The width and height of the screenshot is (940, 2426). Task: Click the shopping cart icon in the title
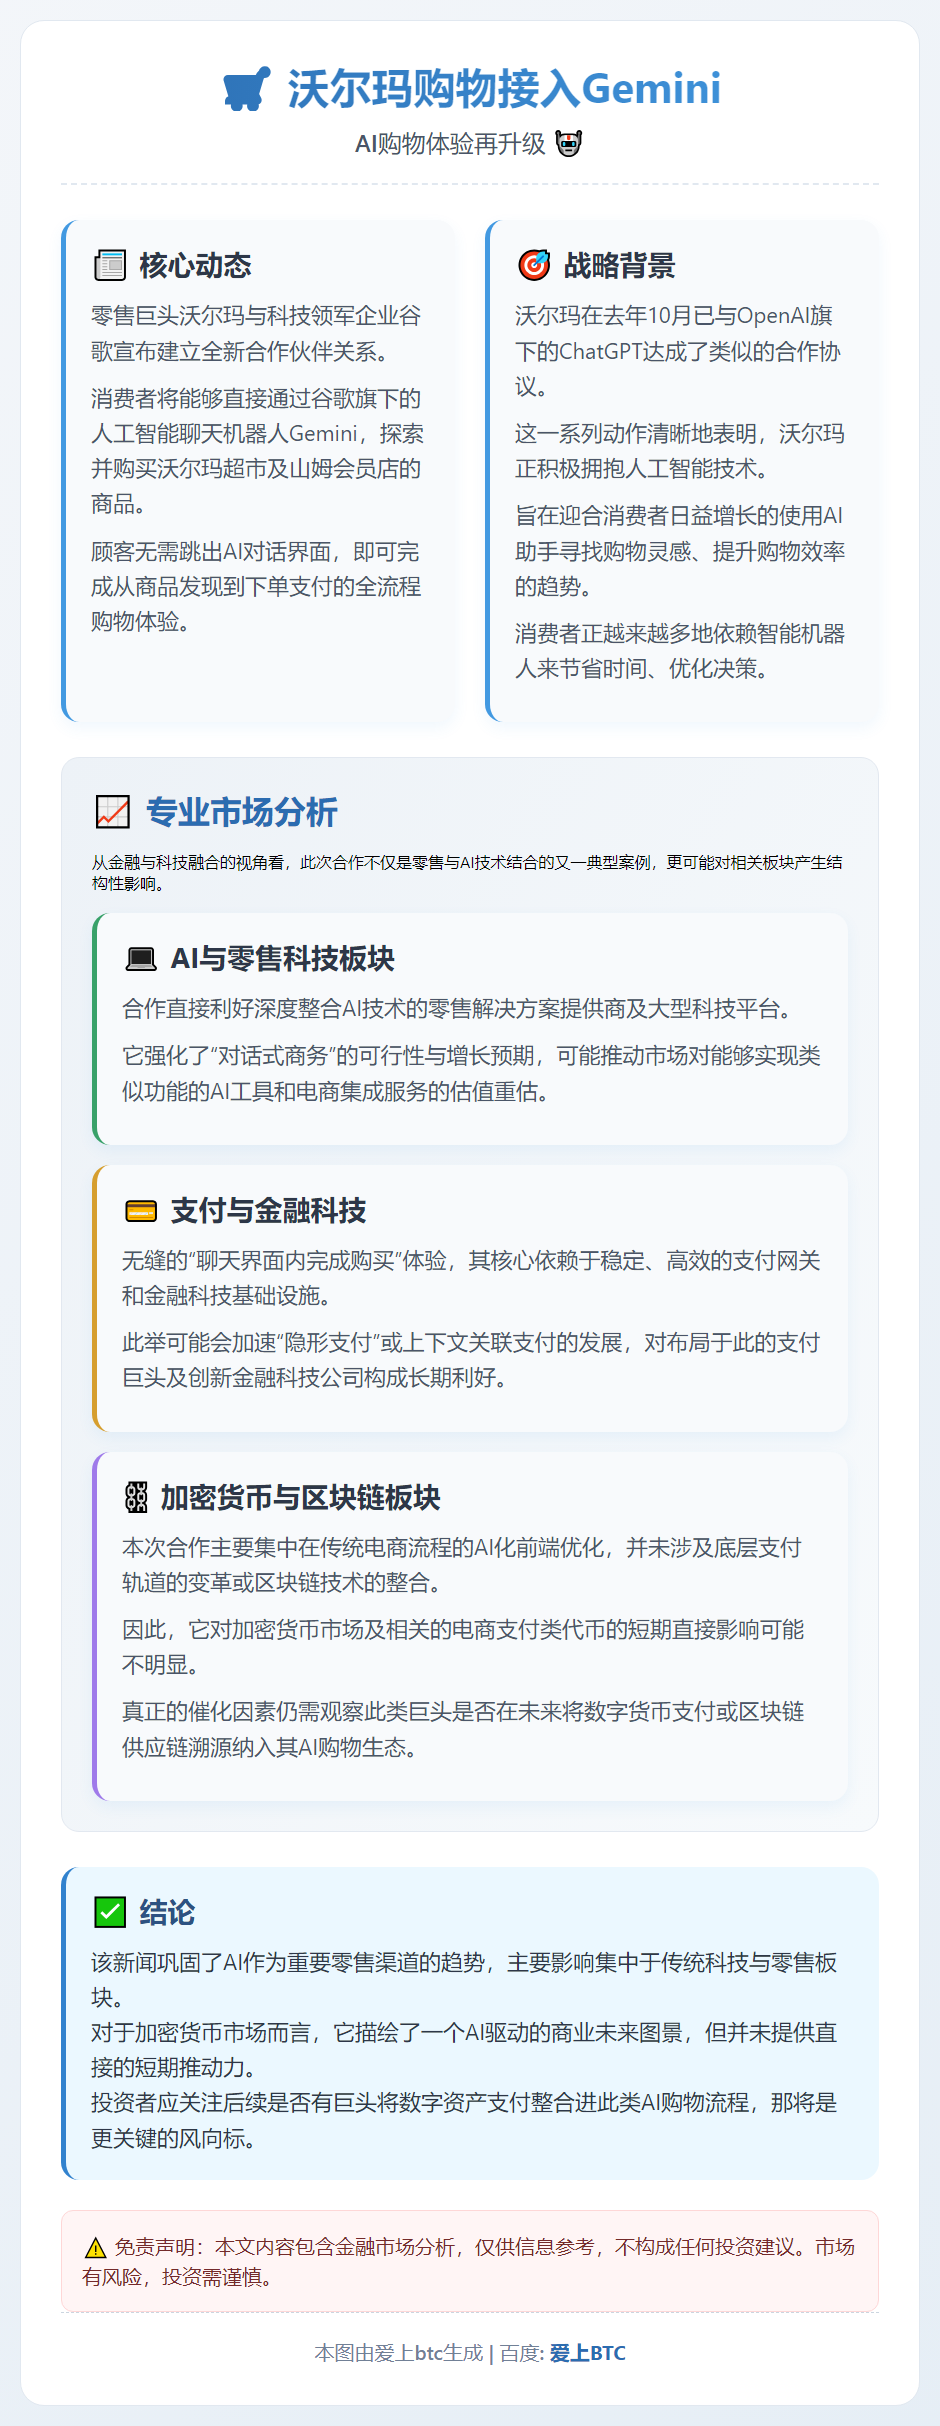tap(246, 88)
